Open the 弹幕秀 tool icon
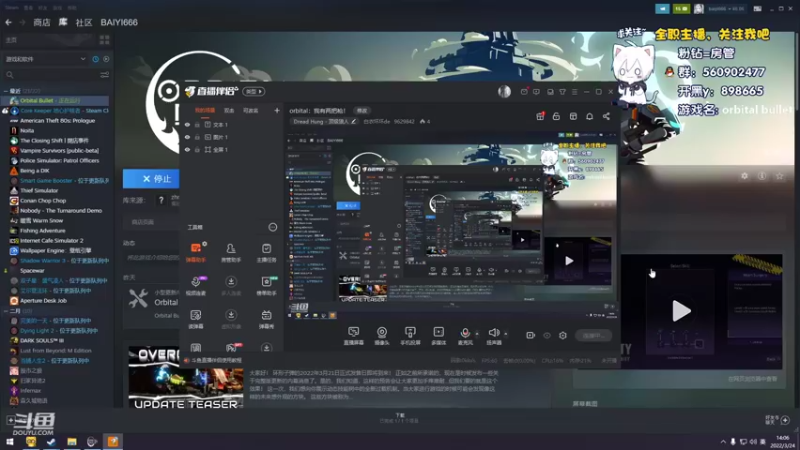This screenshot has width=800, height=450. (x=266, y=319)
